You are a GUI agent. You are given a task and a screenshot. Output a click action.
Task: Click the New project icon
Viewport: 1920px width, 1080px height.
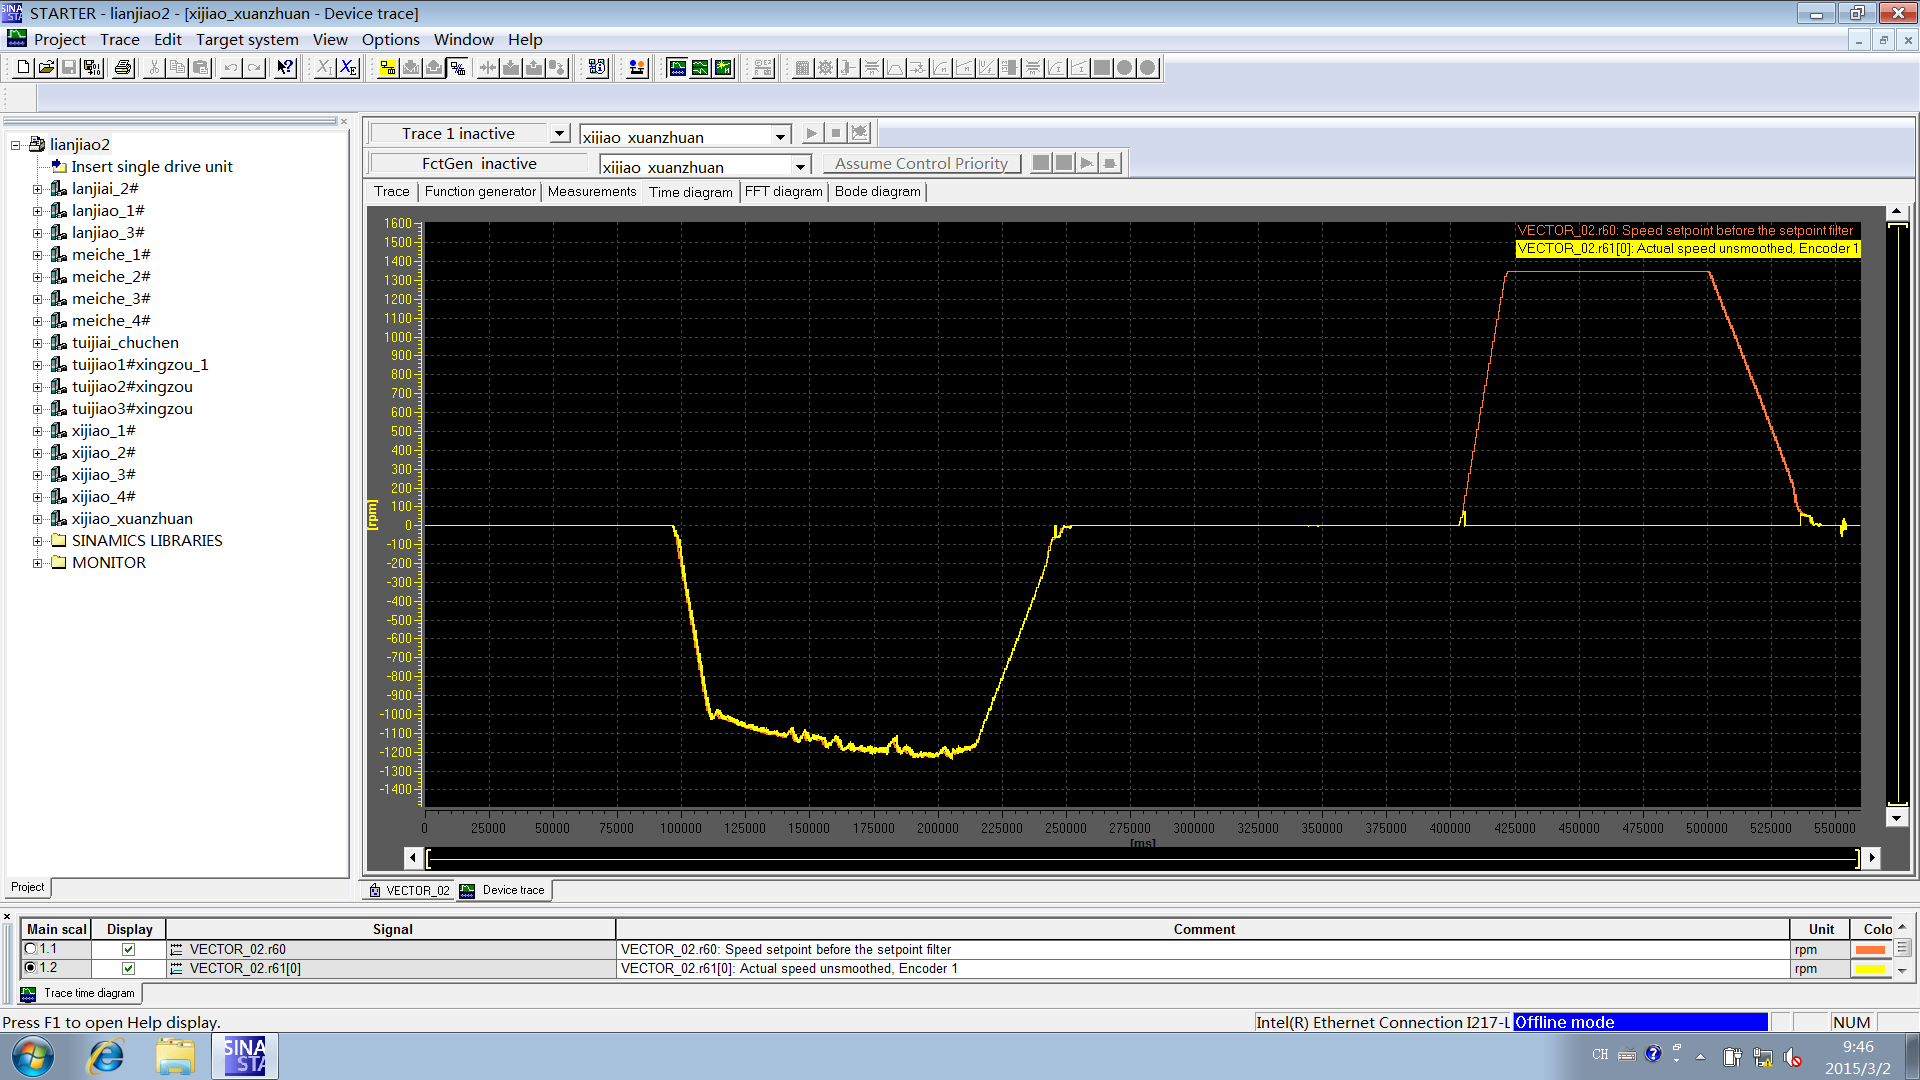(23, 68)
